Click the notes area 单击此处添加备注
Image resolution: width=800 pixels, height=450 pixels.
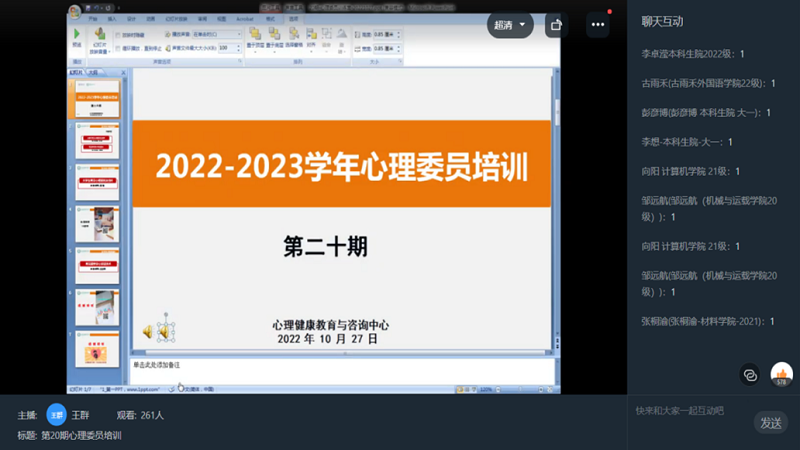coord(342,370)
